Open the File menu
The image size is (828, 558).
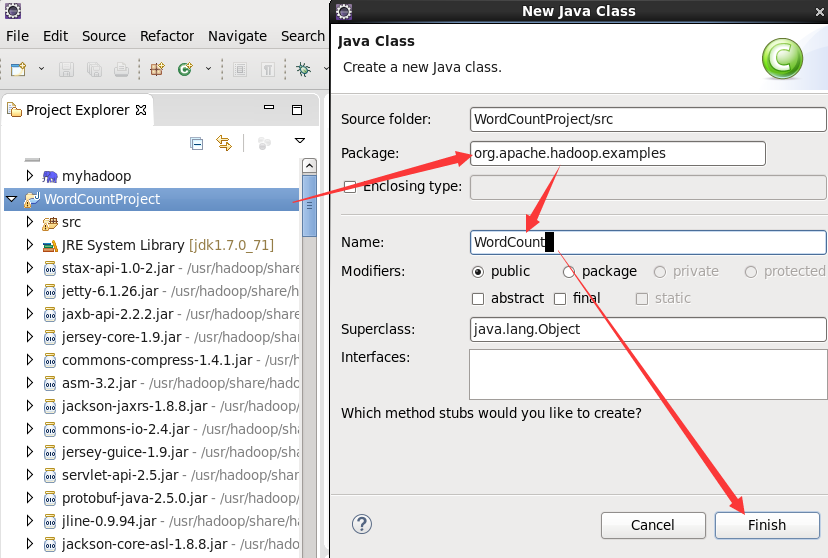click(17, 36)
